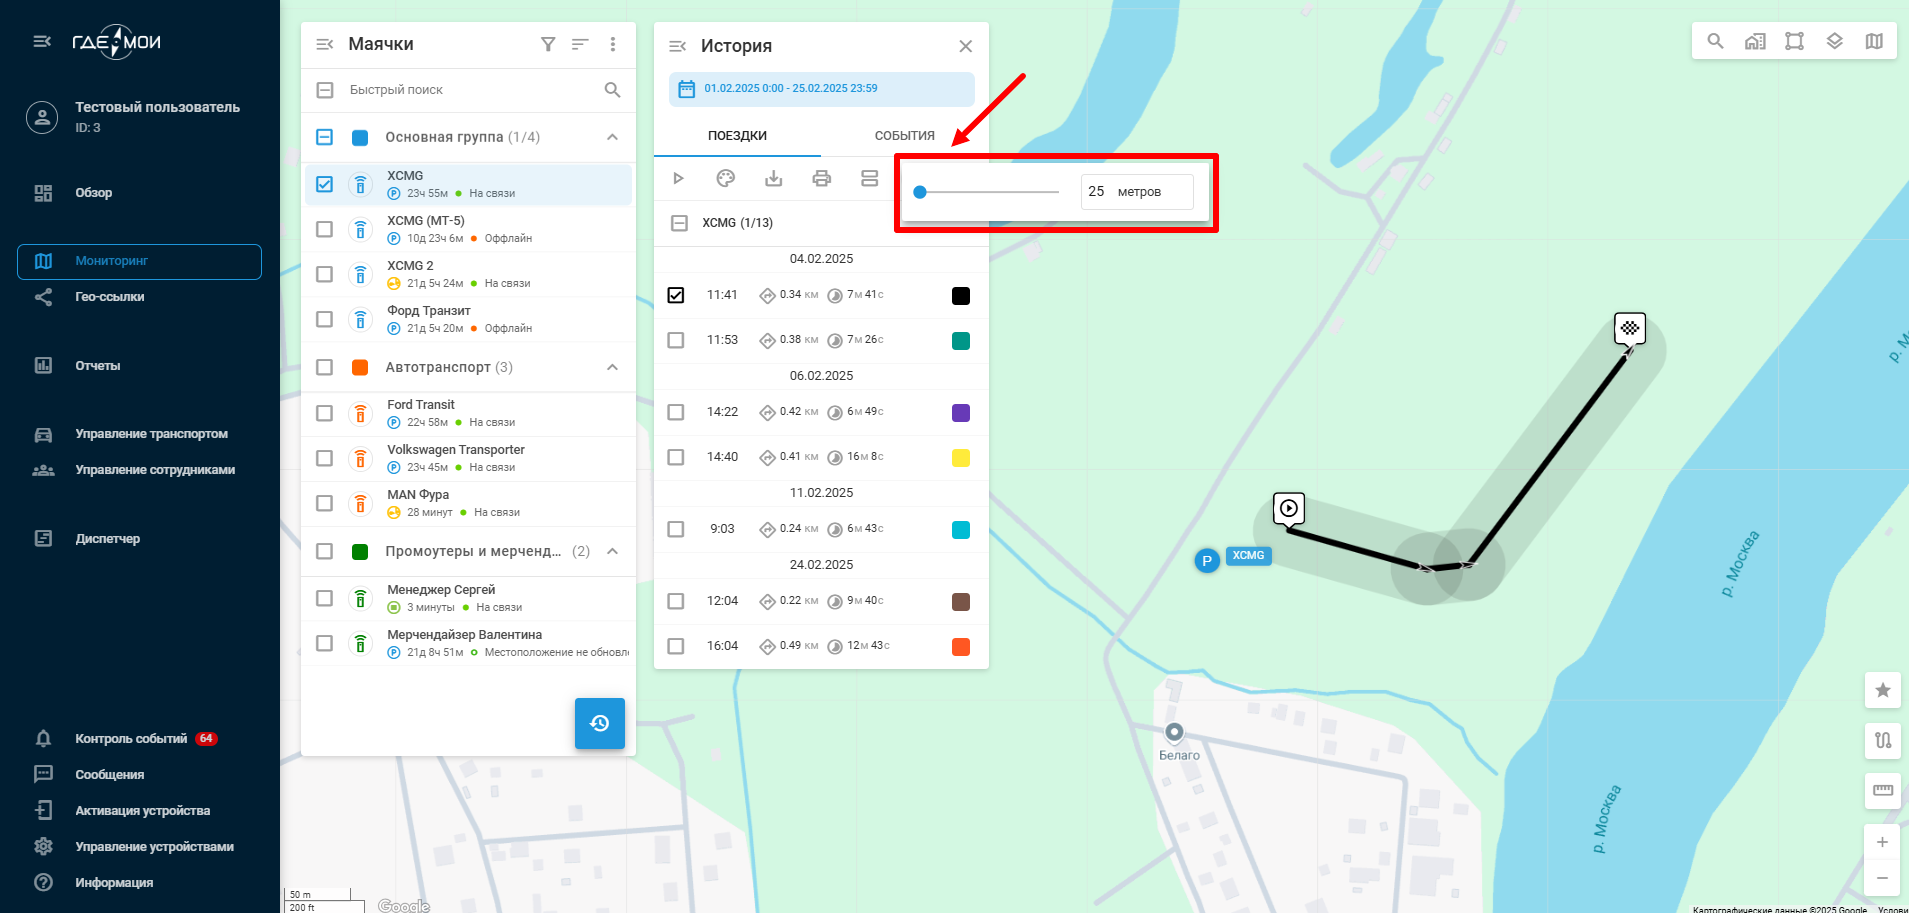Select the Ford Transit checkbox

[324, 413]
